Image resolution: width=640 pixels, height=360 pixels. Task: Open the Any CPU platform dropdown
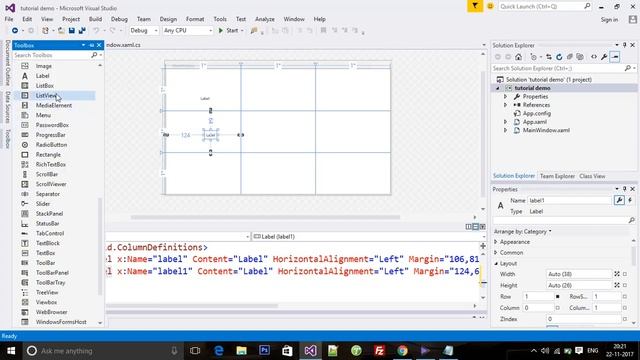click(x=187, y=31)
